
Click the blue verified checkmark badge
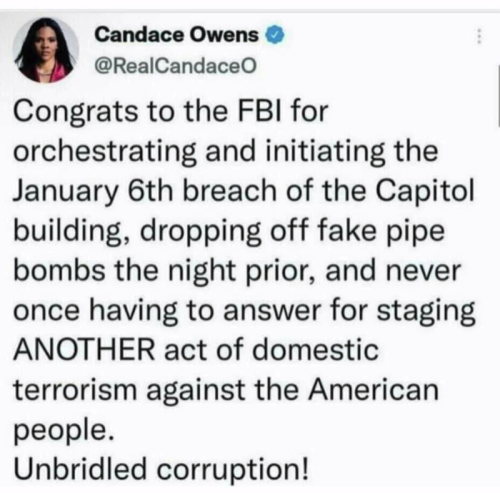point(275,35)
